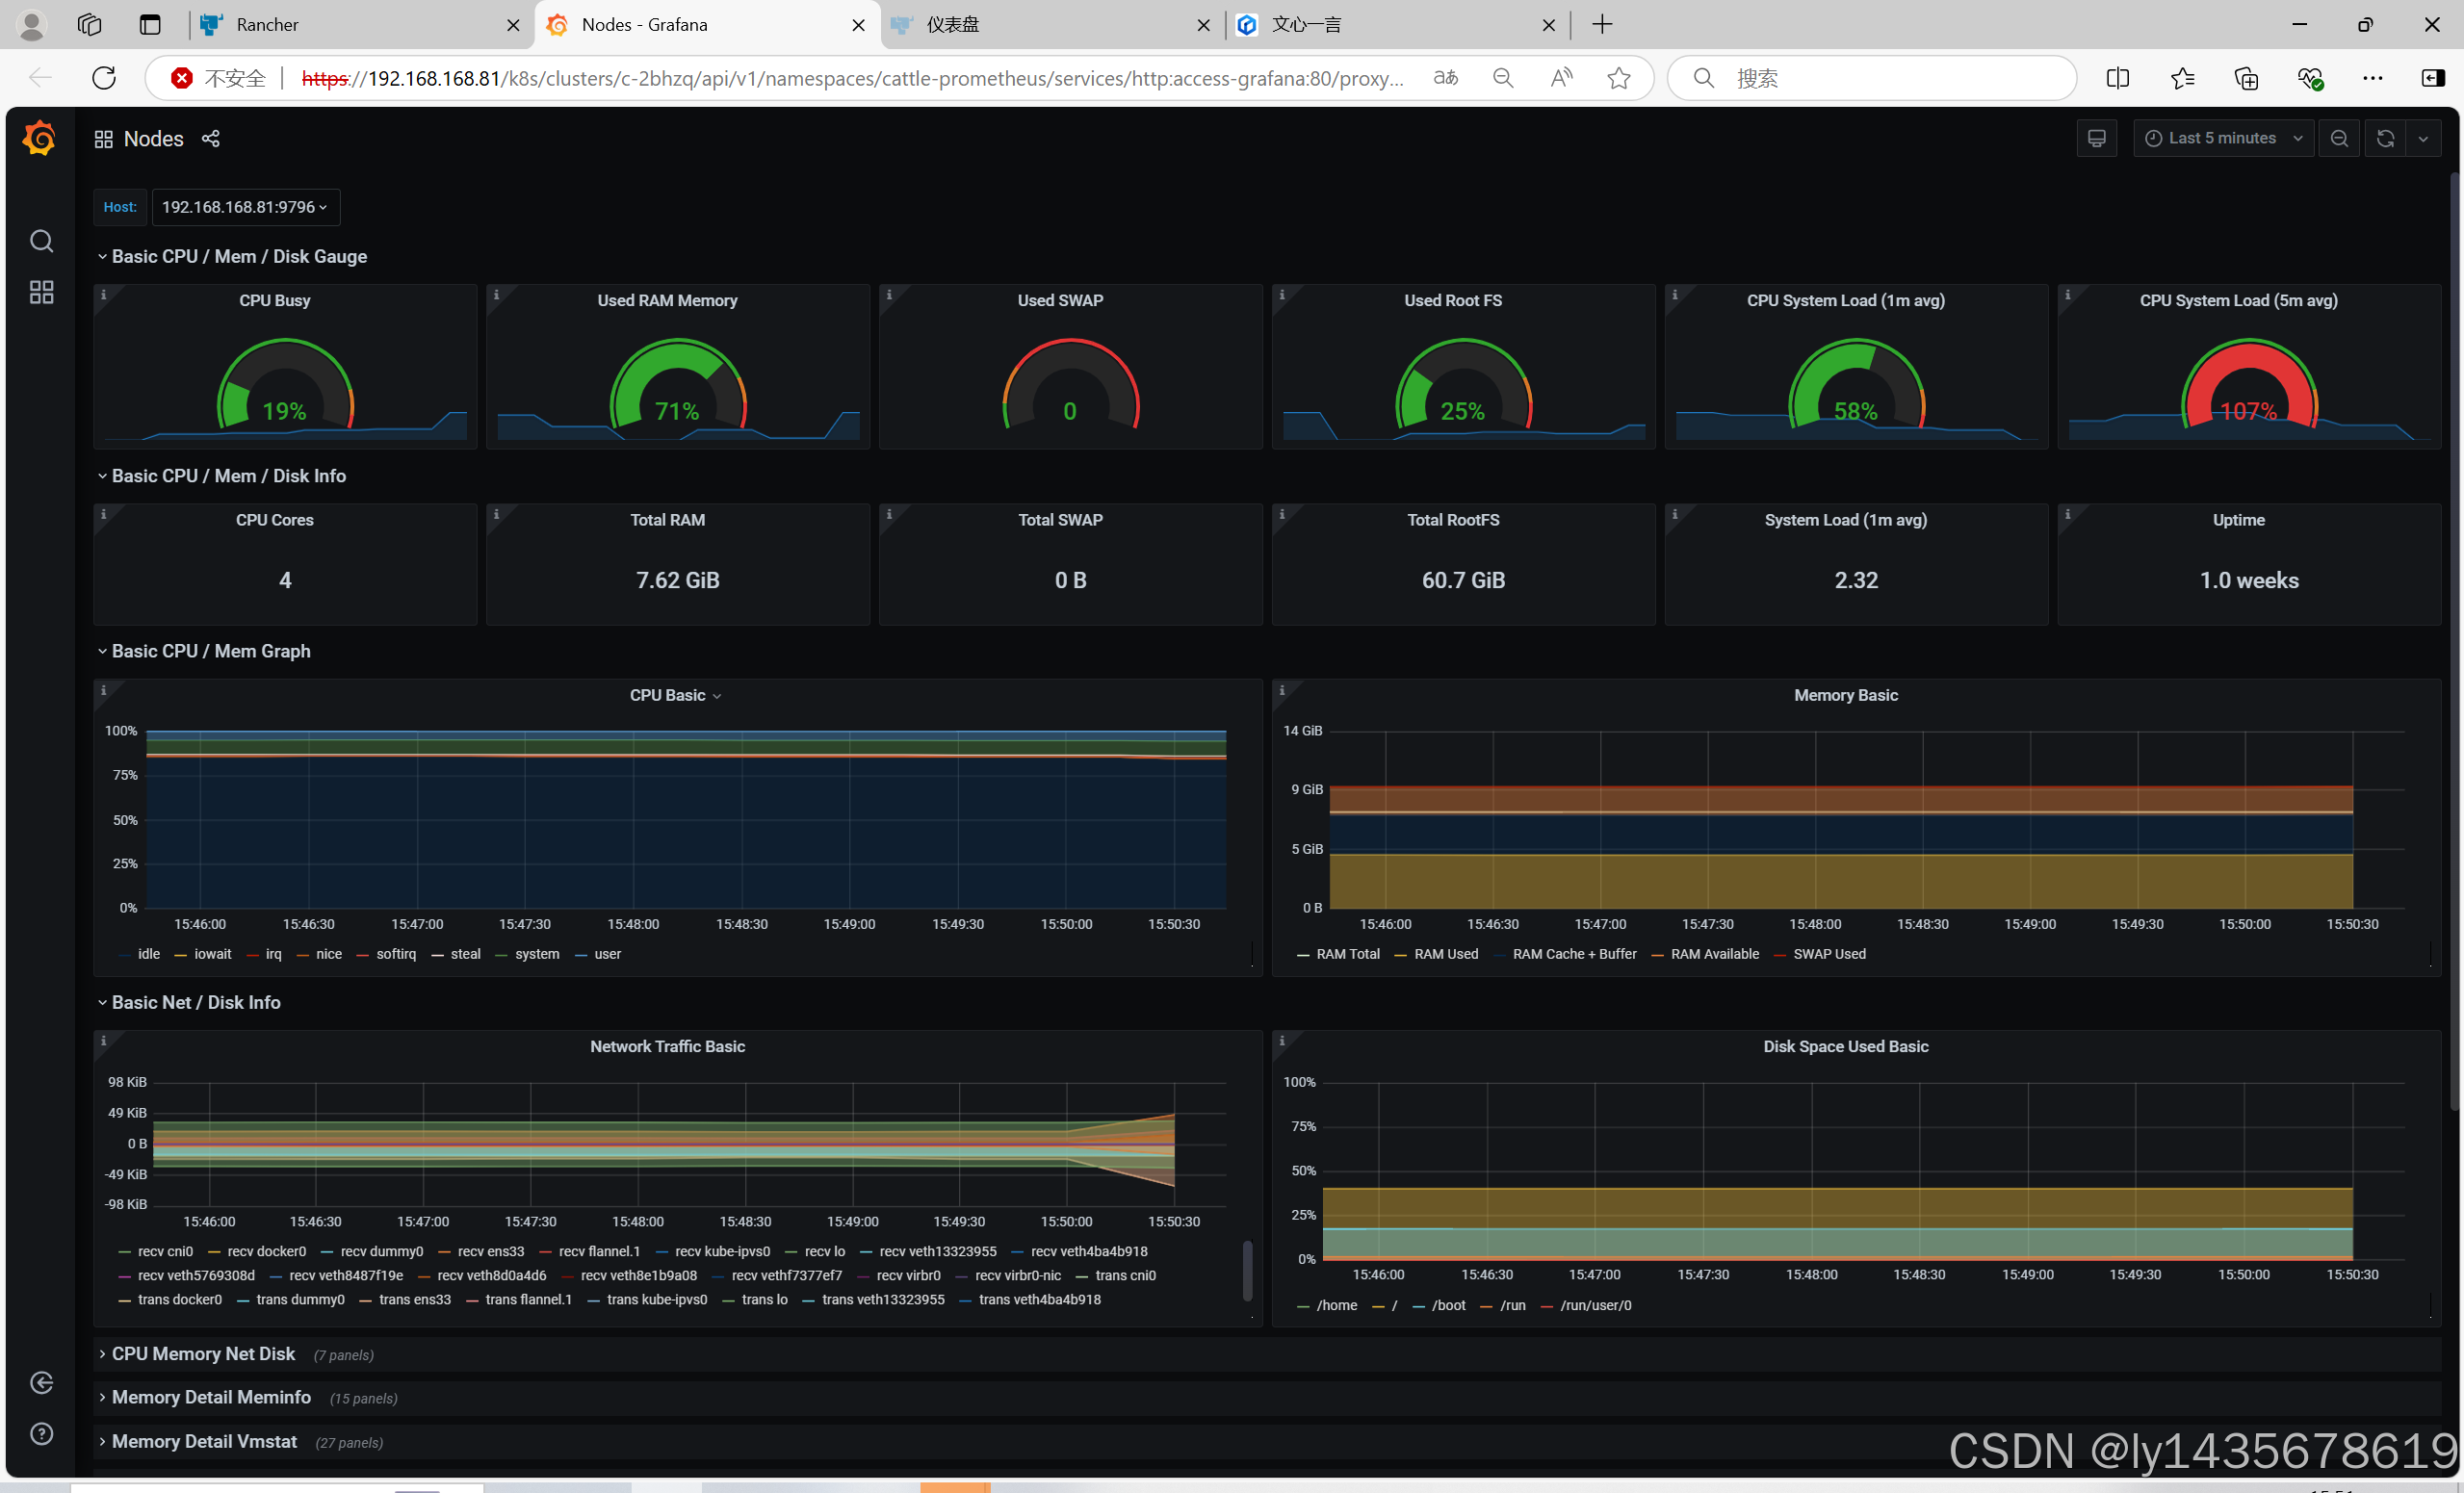Open refresh interval dropdown arrow

[2423, 138]
